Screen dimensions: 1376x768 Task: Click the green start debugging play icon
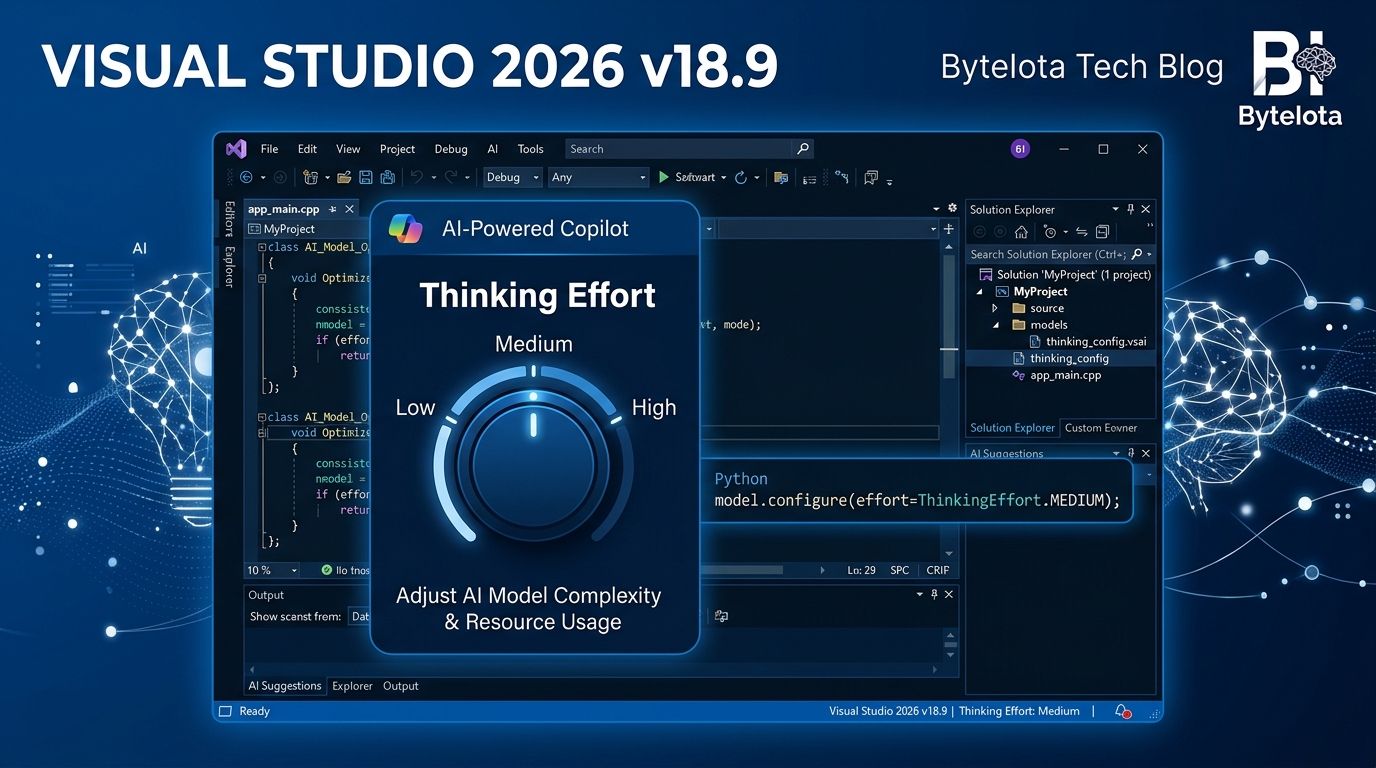tap(663, 177)
